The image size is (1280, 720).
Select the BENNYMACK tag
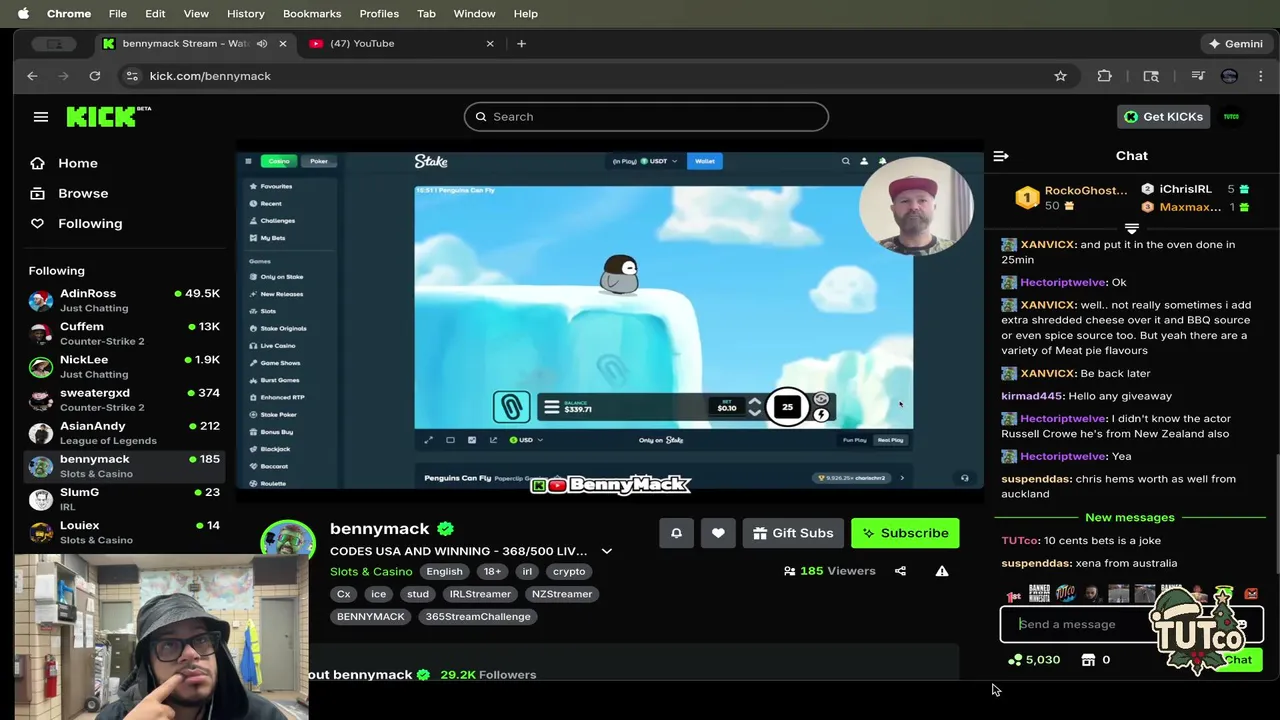[371, 617]
